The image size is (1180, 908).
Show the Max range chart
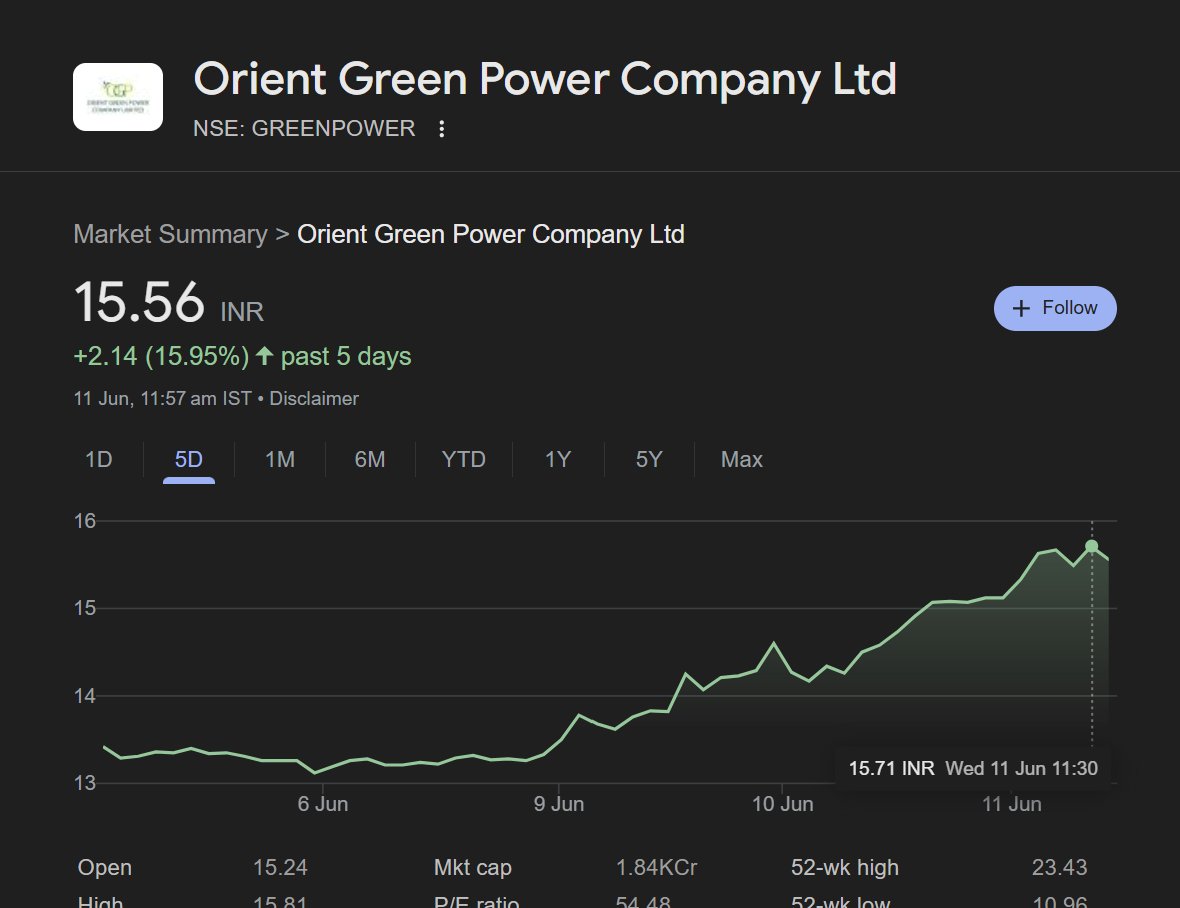pos(742,460)
